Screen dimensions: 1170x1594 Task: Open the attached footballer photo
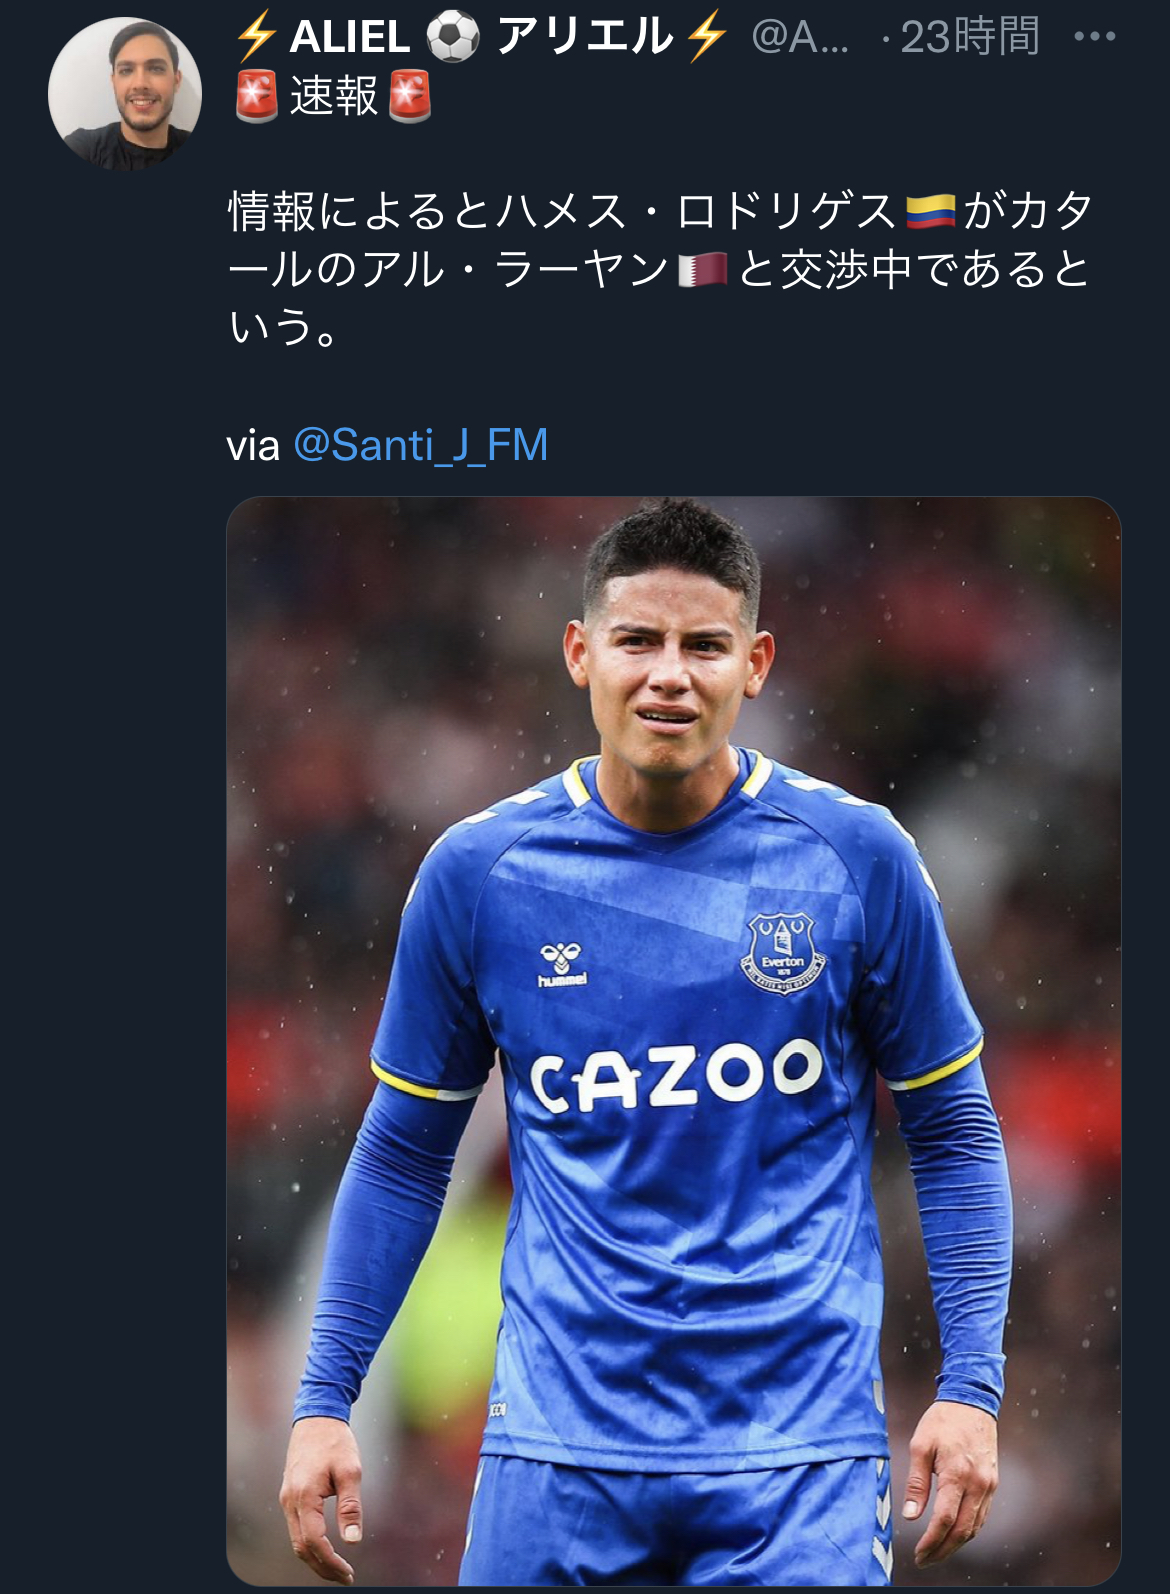(x=673, y=1040)
